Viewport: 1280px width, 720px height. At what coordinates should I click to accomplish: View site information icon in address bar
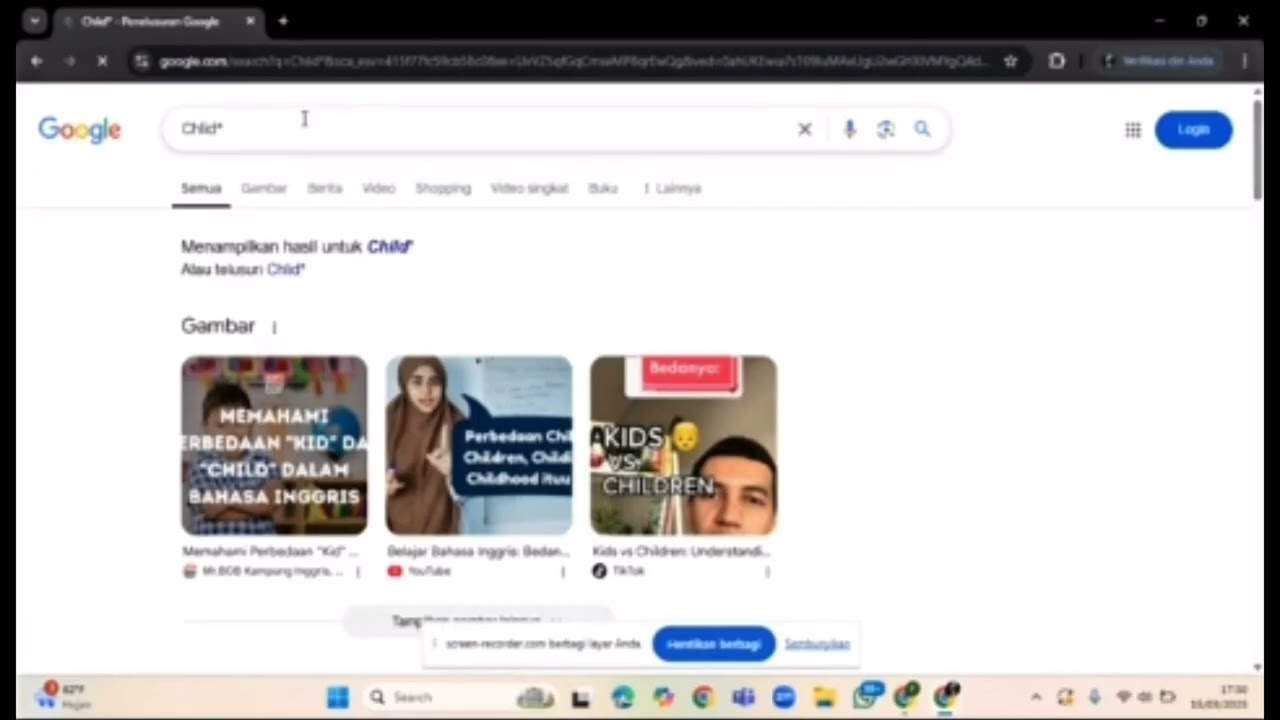[142, 61]
